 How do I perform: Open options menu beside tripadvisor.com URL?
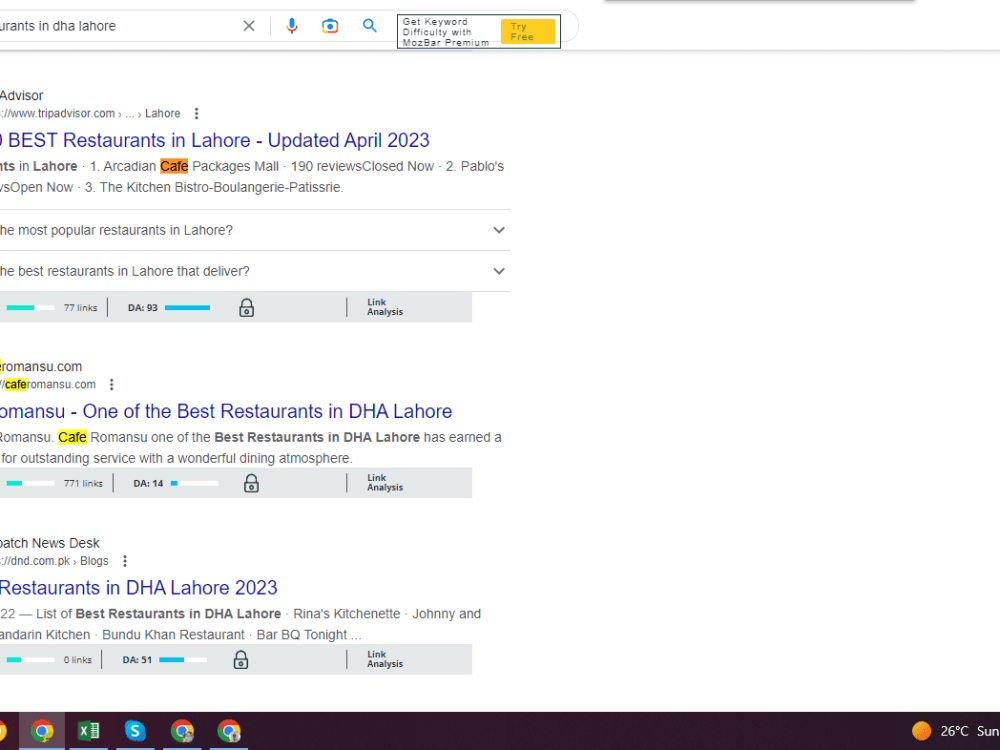click(196, 114)
